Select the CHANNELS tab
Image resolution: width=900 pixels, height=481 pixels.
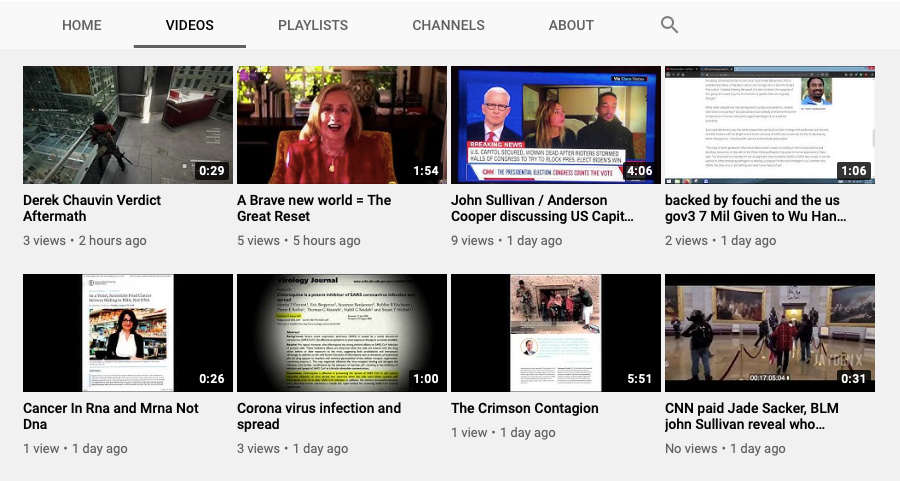click(448, 25)
